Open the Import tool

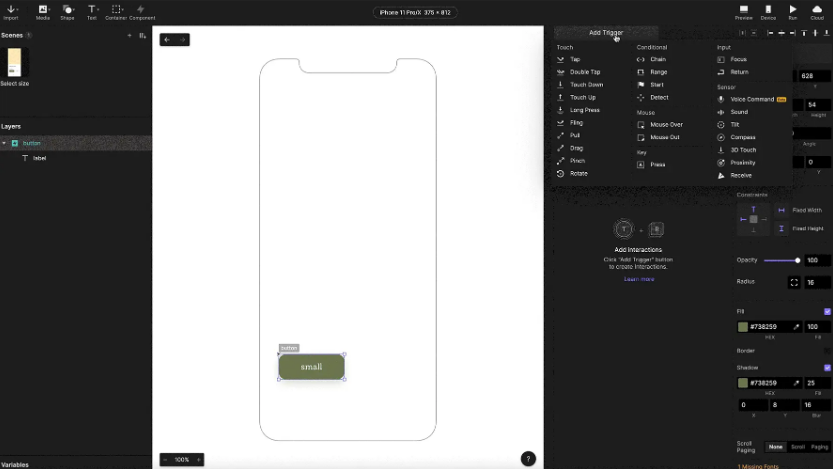click(11, 12)
